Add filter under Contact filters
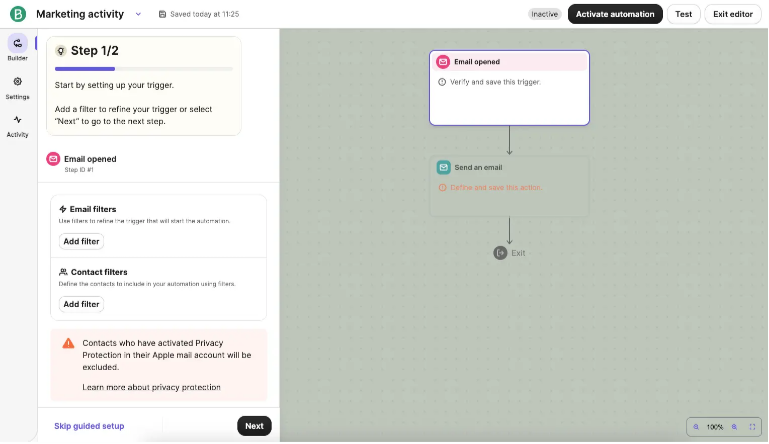Viewport: 769px width, 444px height. (81, 304)
